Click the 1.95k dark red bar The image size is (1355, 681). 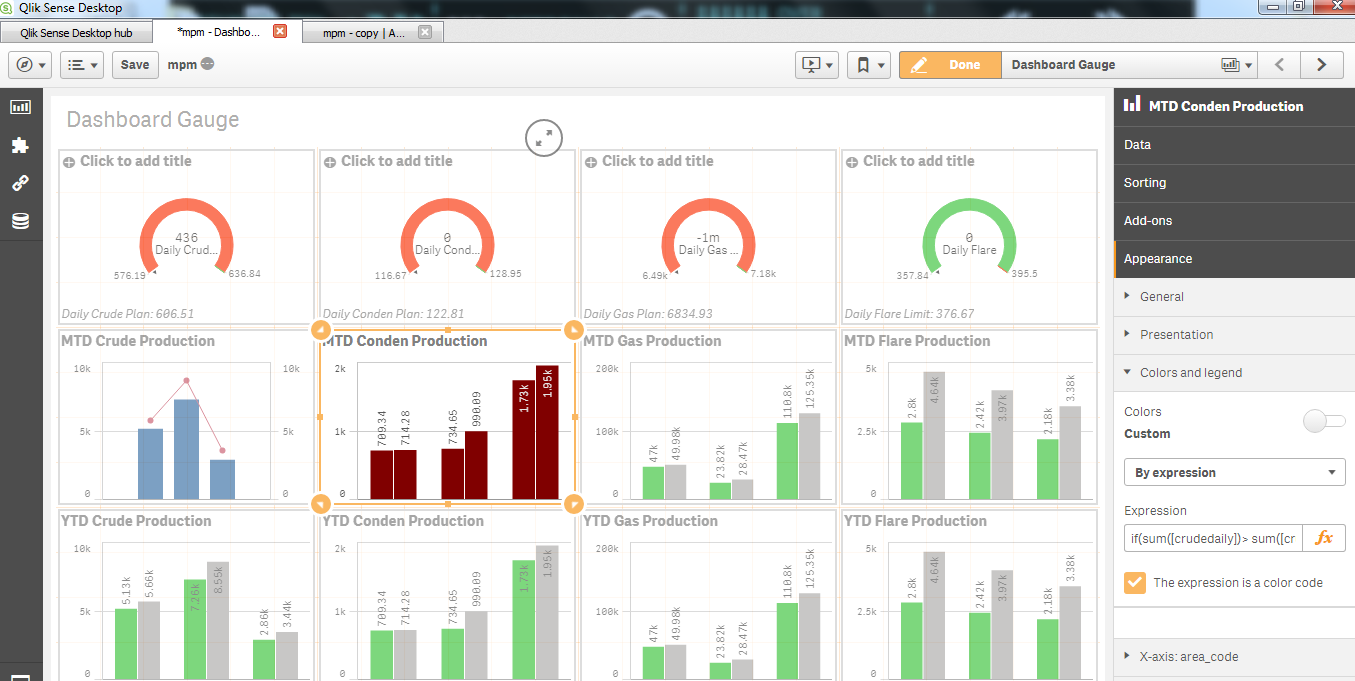pyautogui.click(x=547, y=432)
